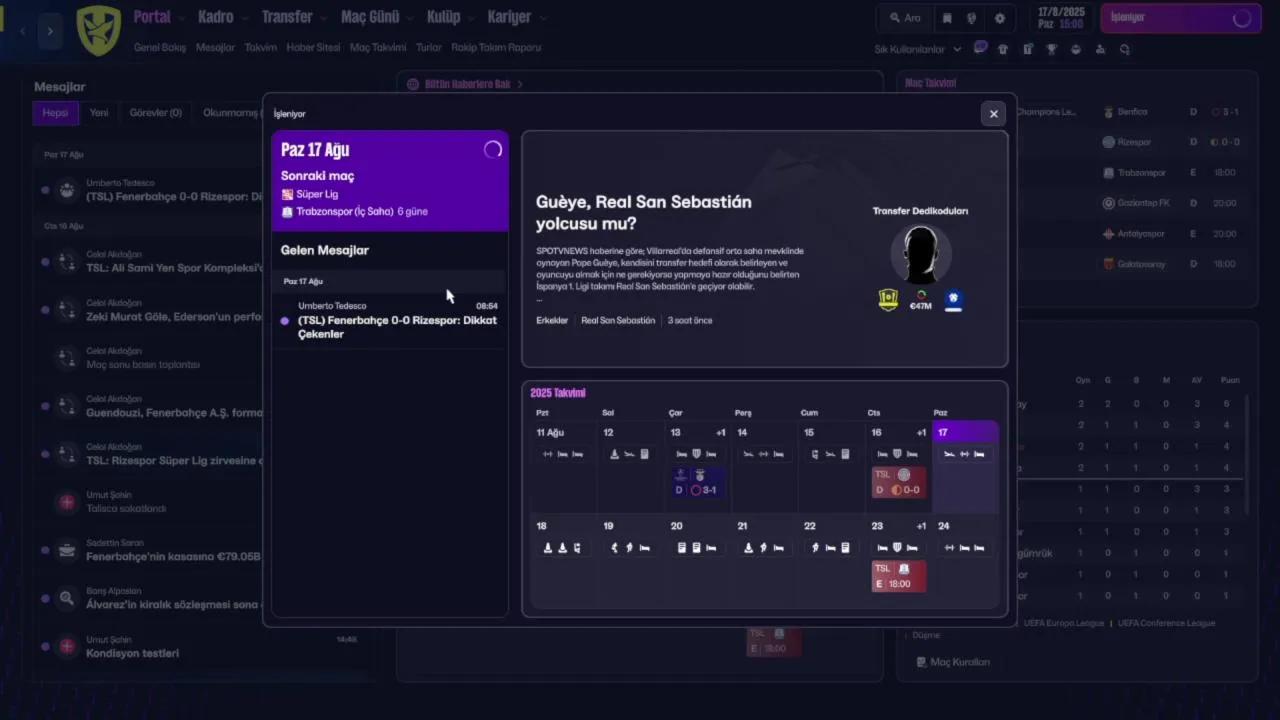The width and height of the screenshot is (1280, 720).
Task: Click the player silhouette avatar
Action: pos(920,255)
